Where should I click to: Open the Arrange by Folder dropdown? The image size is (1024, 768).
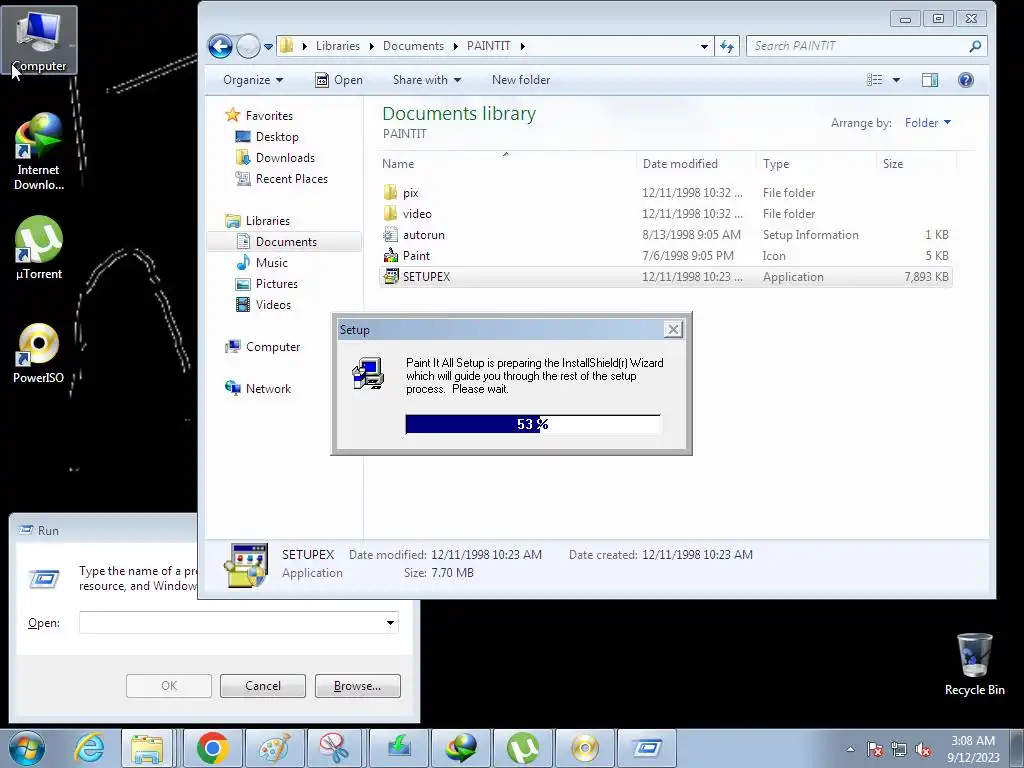pyautogui.click(x=927, y=123)
